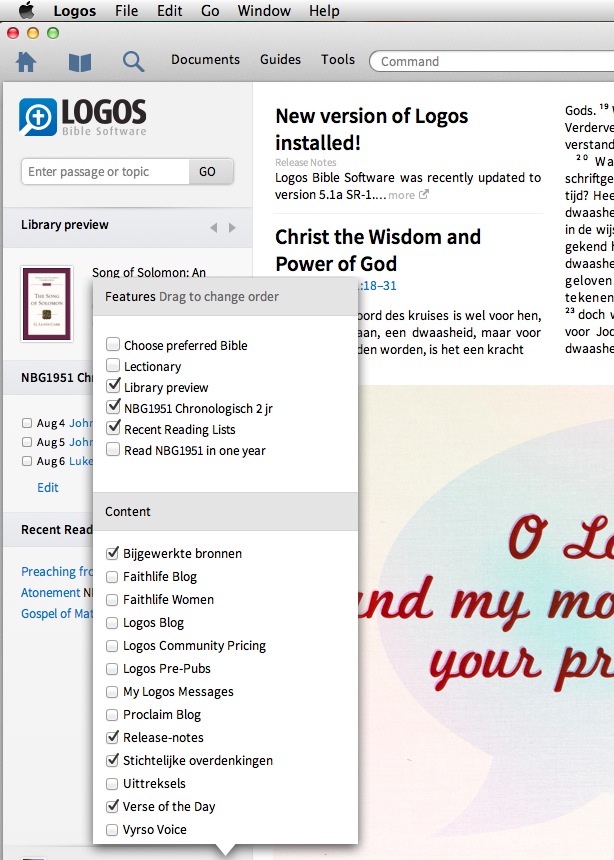Show next Library preview item
614x860 pixels.
point(232,227)
